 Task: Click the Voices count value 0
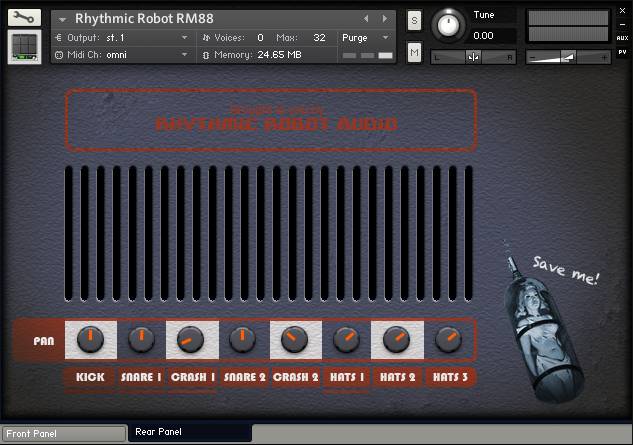260,38
